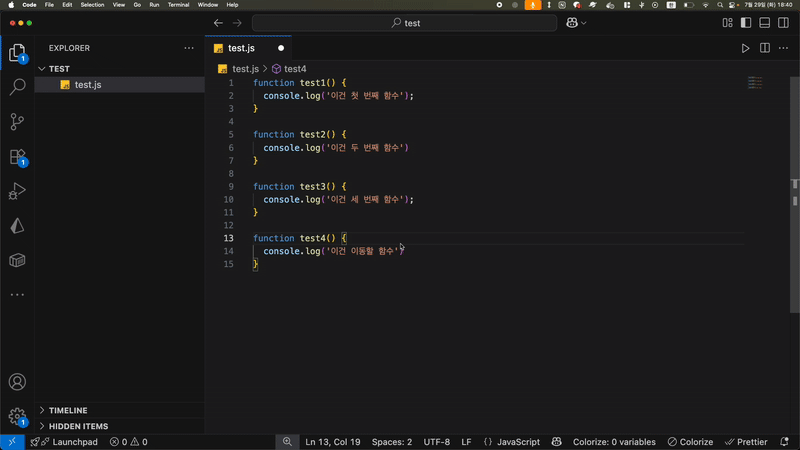
Task: Open the Source Control view
Action: 17,122
